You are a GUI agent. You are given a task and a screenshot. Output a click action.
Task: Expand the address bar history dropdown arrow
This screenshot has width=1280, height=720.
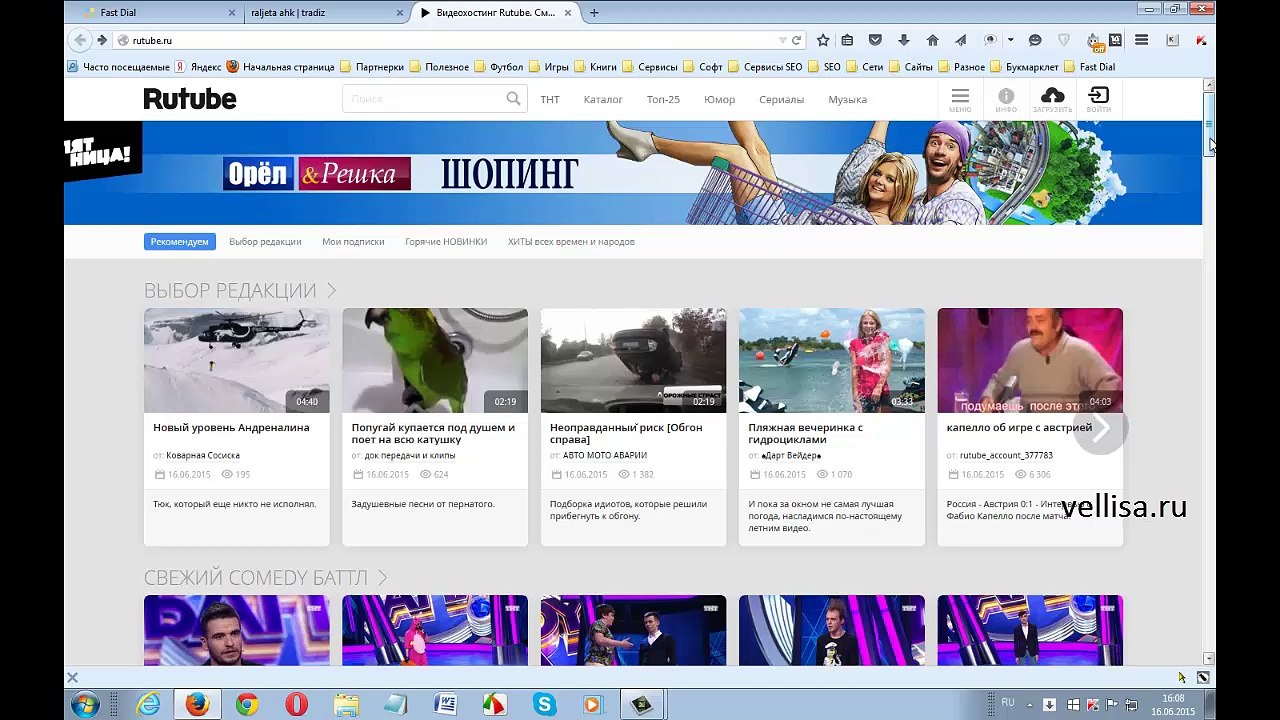[782, 40]
